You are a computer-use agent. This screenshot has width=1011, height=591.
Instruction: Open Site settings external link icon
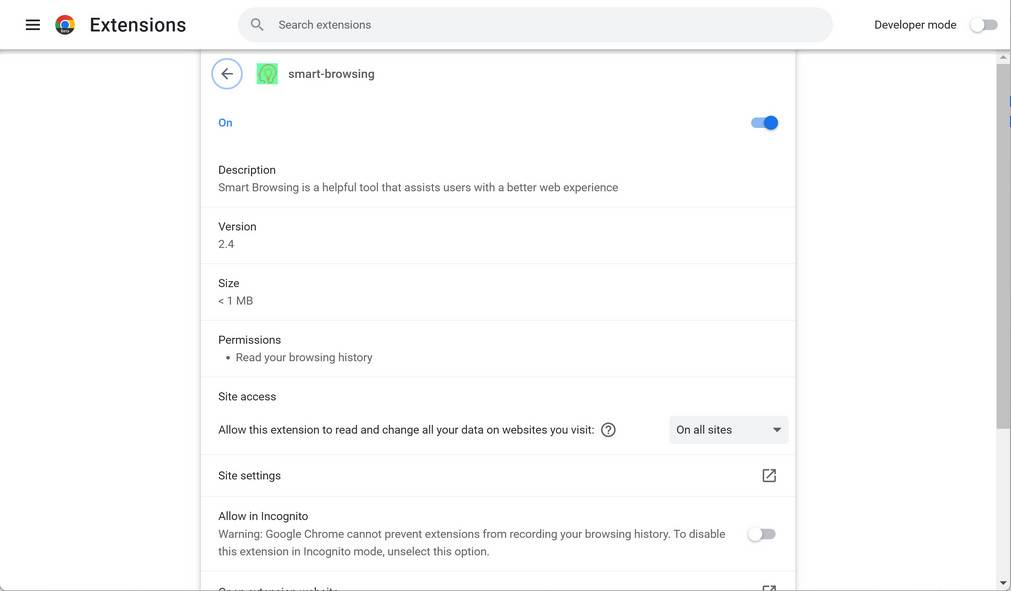[769, 476]
